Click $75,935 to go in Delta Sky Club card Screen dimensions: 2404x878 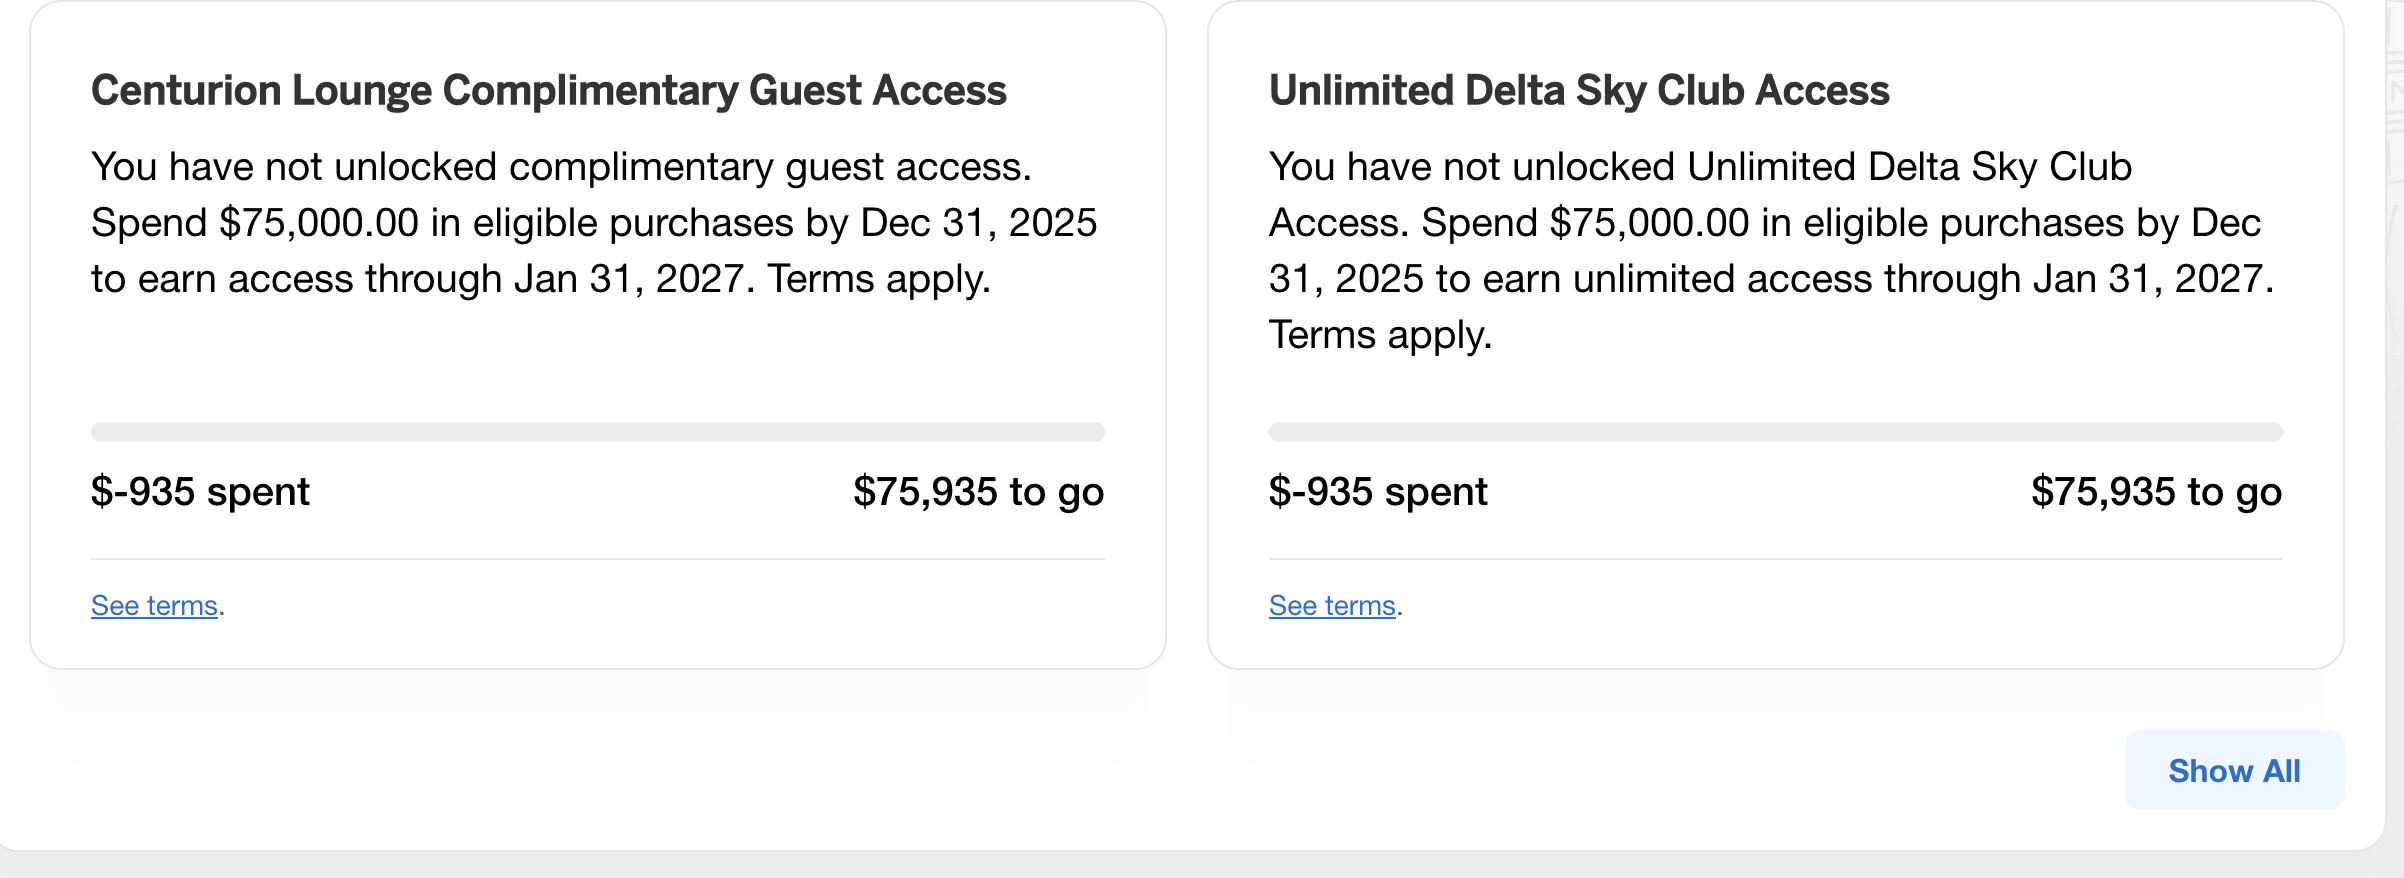point(2156,492)
